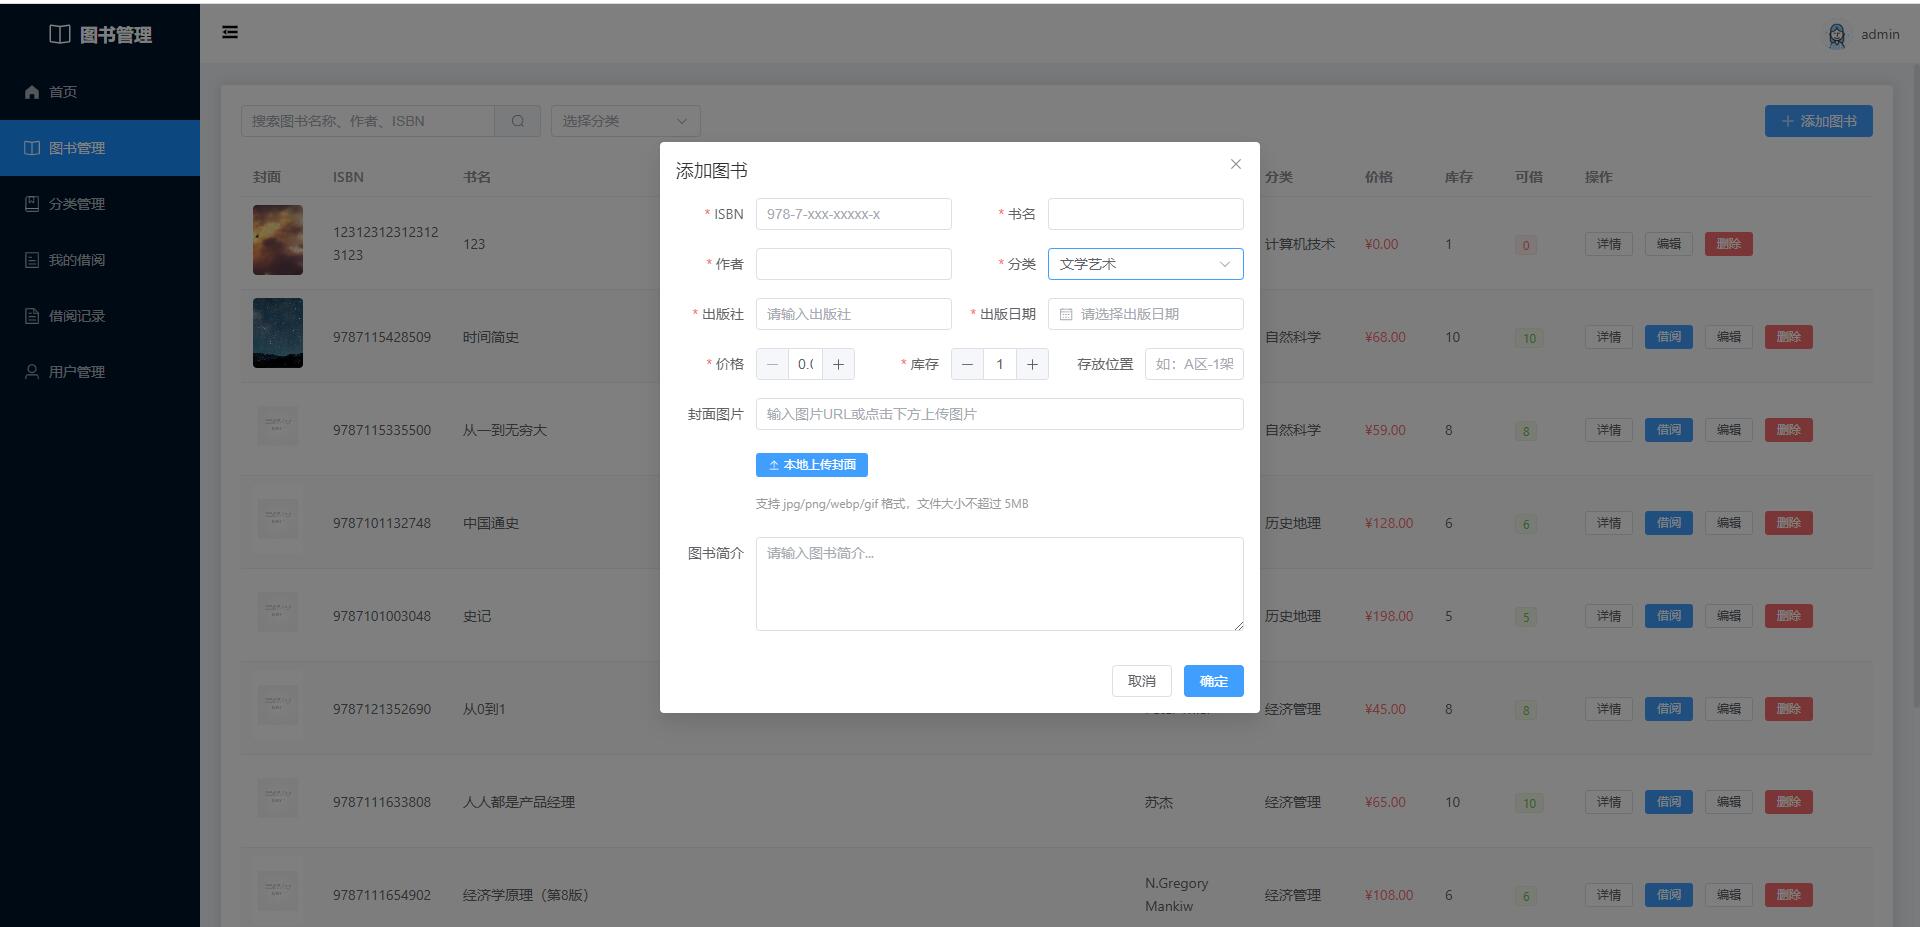Click the calendar icon in 出版日期 field

point(1065,314)
